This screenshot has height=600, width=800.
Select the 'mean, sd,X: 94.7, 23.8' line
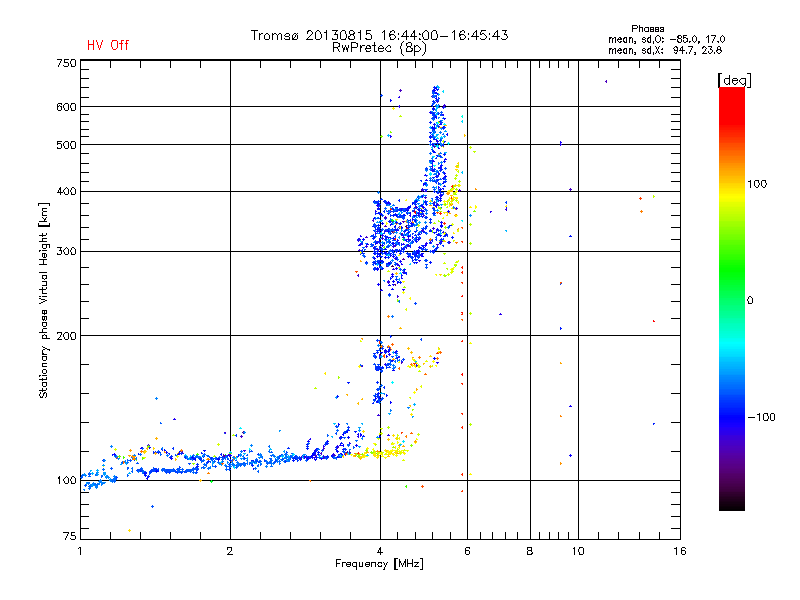click(665, 50)
